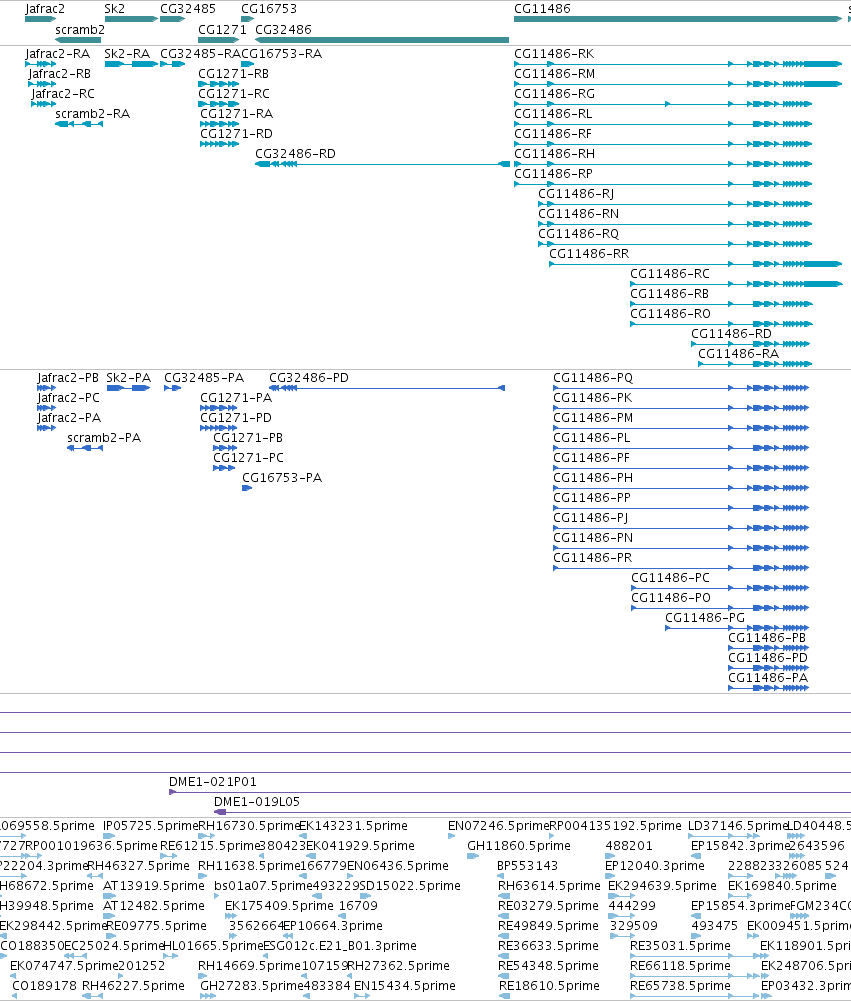Open the CG1271-PB protein label
Screen dimensions: 851x1001
click(x=248, y=438)
